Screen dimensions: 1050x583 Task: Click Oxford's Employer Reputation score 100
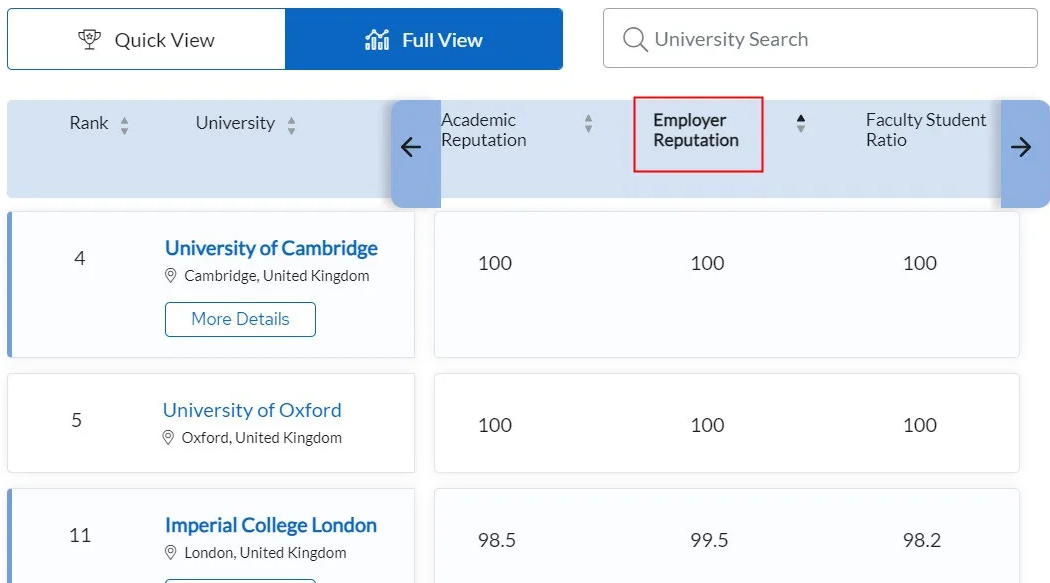(707, 425)
